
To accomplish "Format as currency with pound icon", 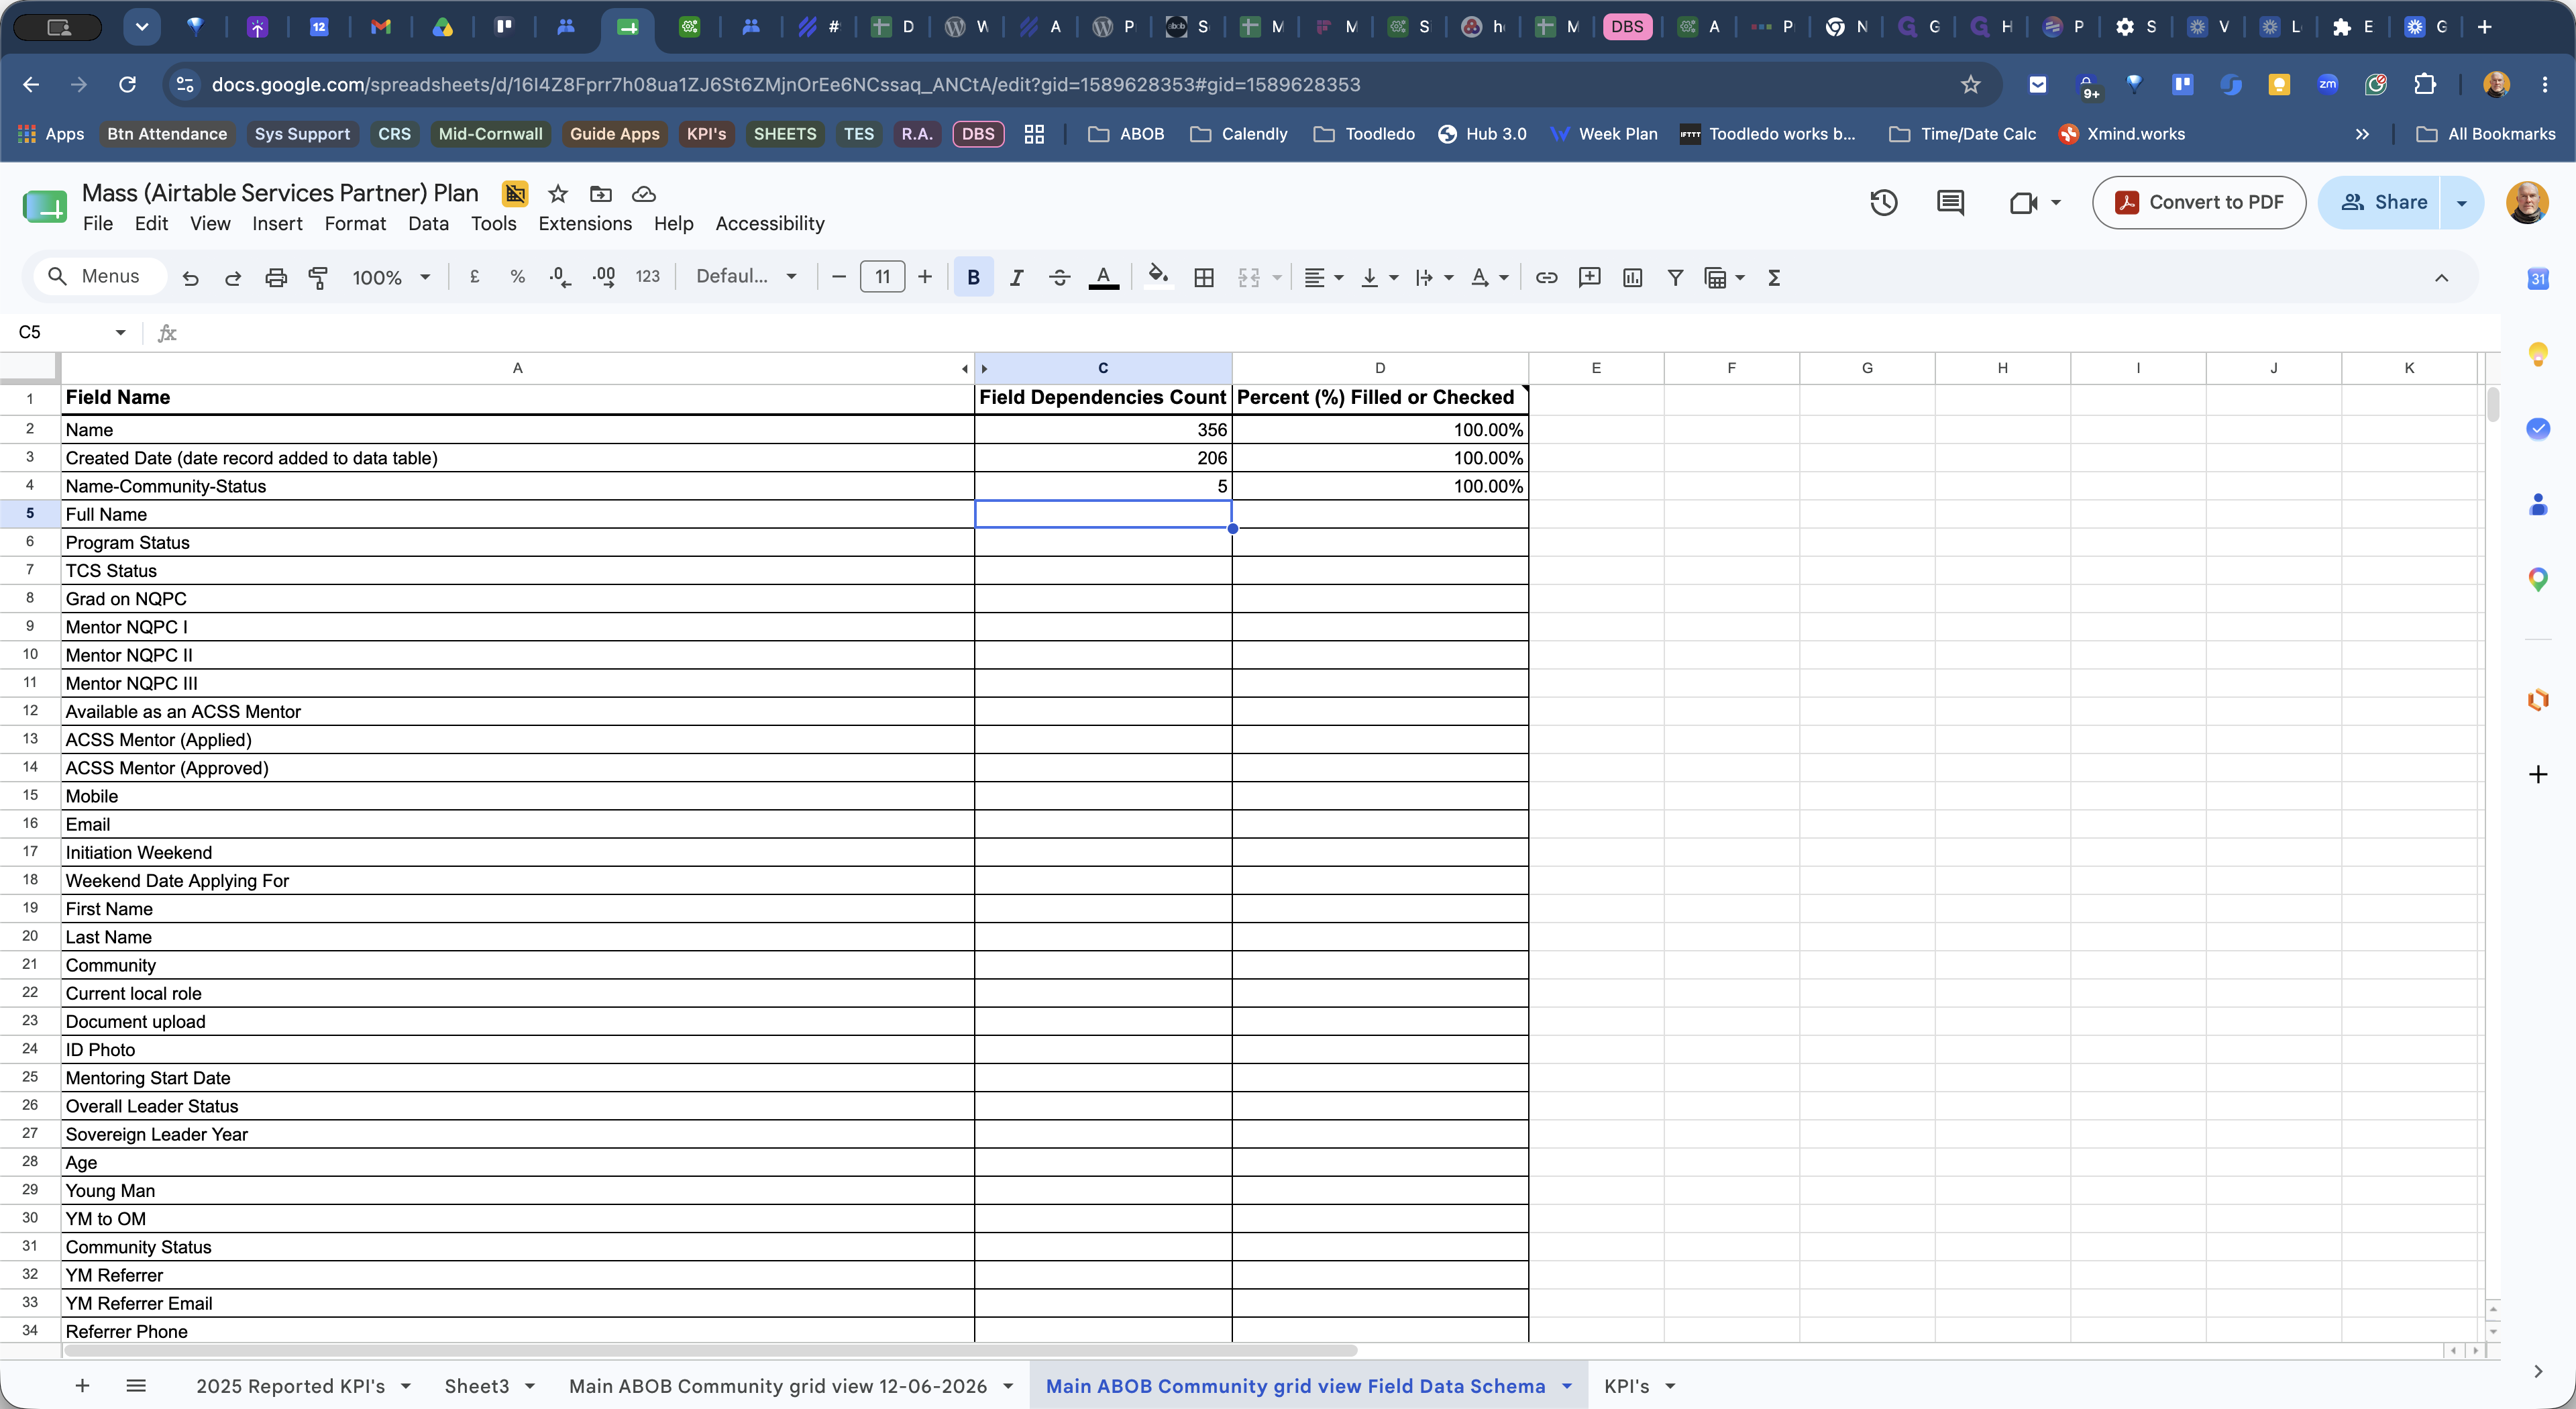I will coord(475,277).
